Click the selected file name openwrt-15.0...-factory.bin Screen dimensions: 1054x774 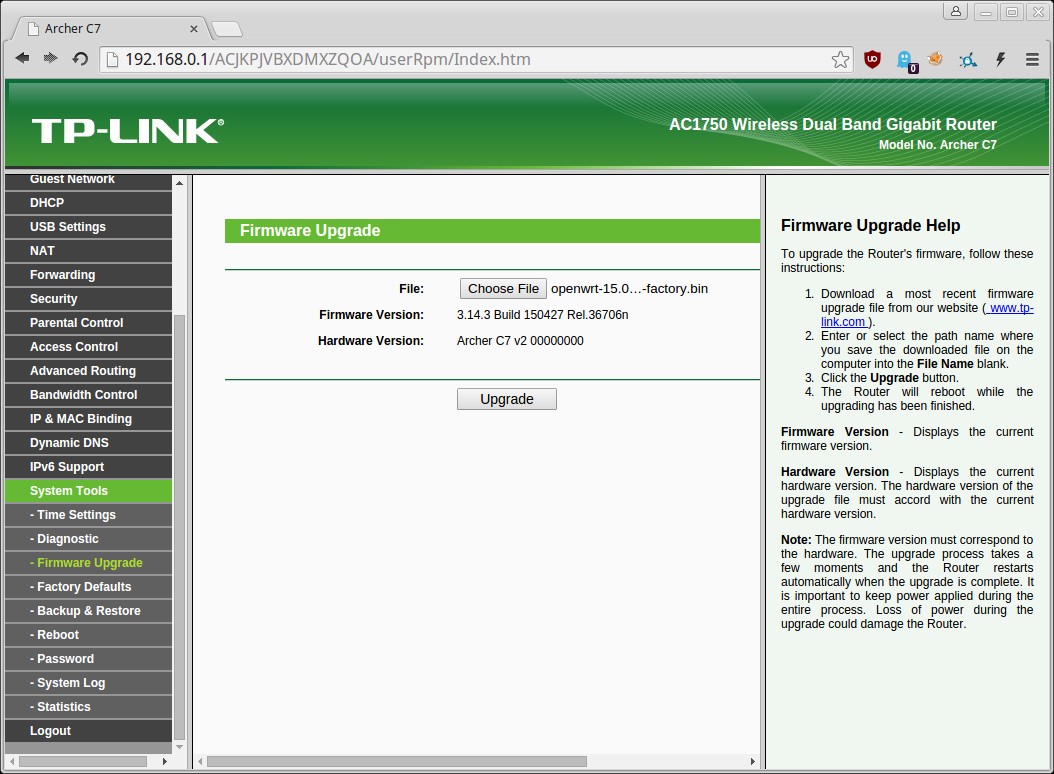(629, 288)
